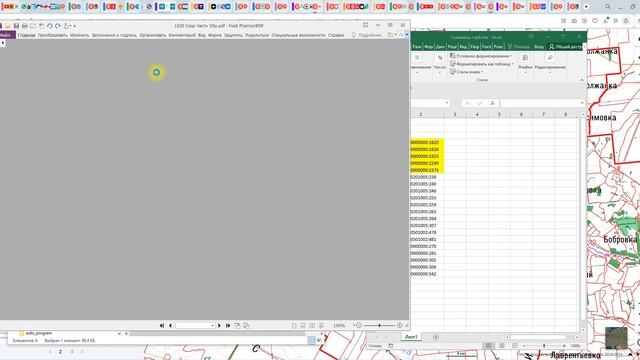This screenshot has width=640, height=360.
Task: Collapse the Excel ribbon with the chevron
Action: (x=582, y=80)
